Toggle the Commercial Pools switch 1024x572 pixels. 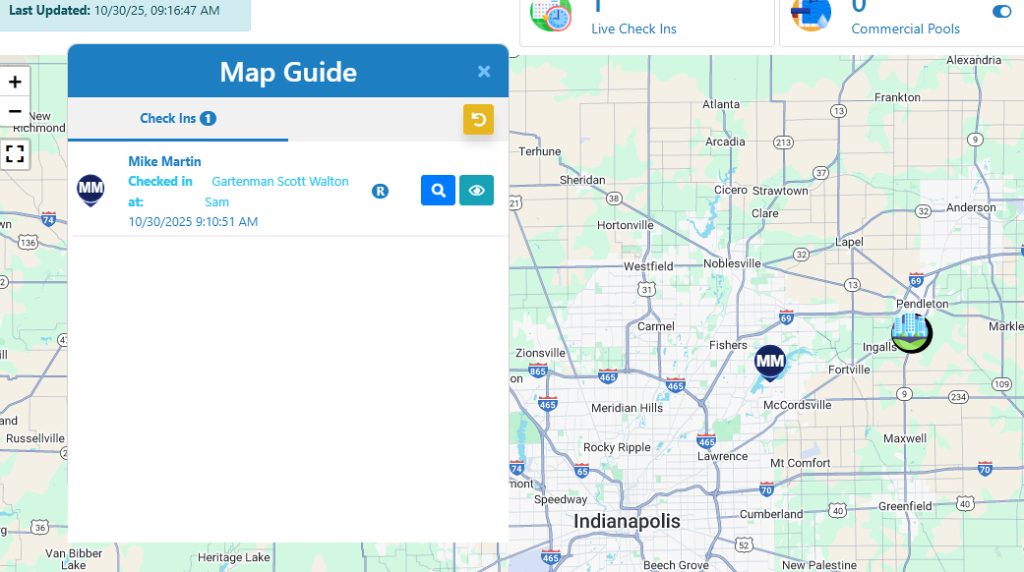[x=1001, y=11]
